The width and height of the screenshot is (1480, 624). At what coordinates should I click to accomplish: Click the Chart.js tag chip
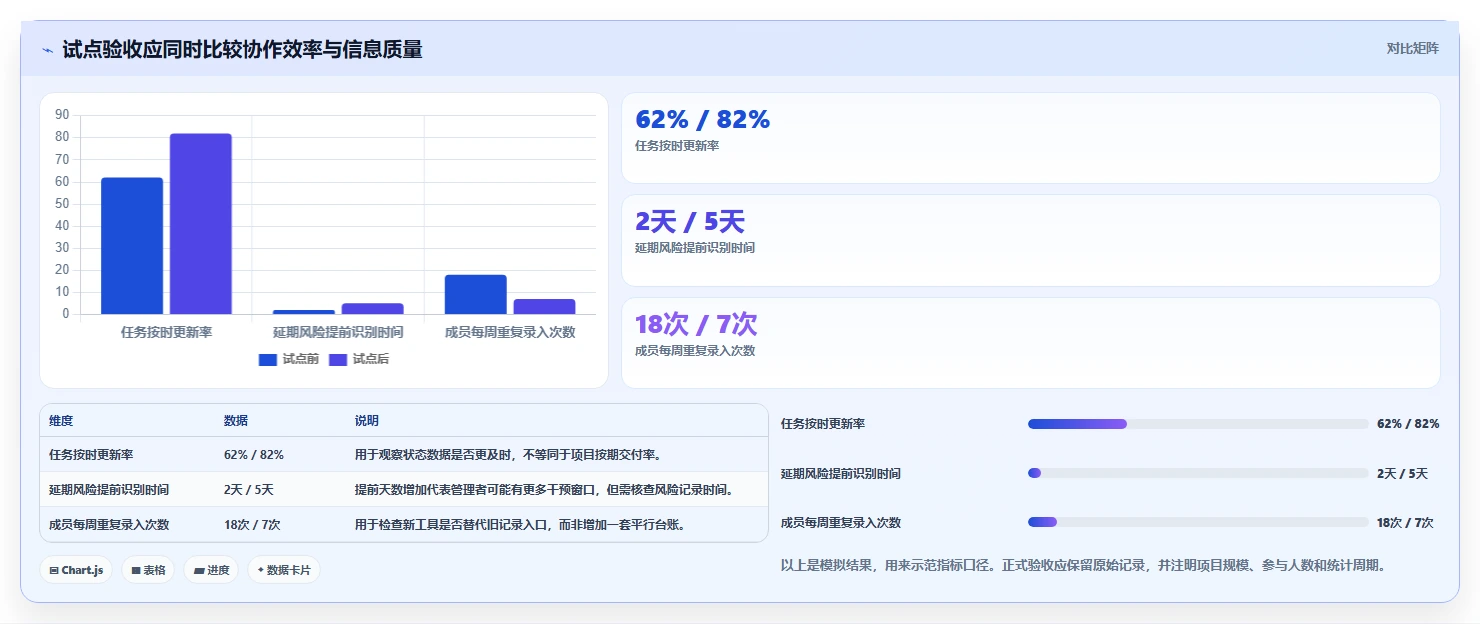click(76, 570)
